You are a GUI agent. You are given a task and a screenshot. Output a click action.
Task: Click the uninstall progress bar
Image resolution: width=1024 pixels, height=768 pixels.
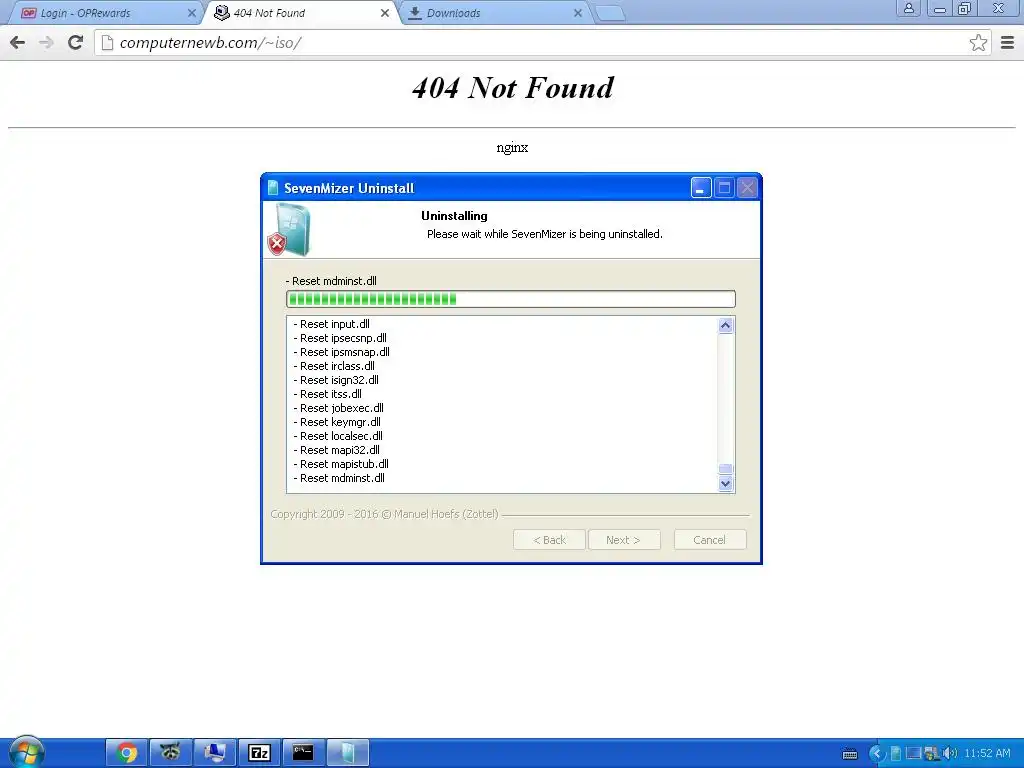click(511, 299)
